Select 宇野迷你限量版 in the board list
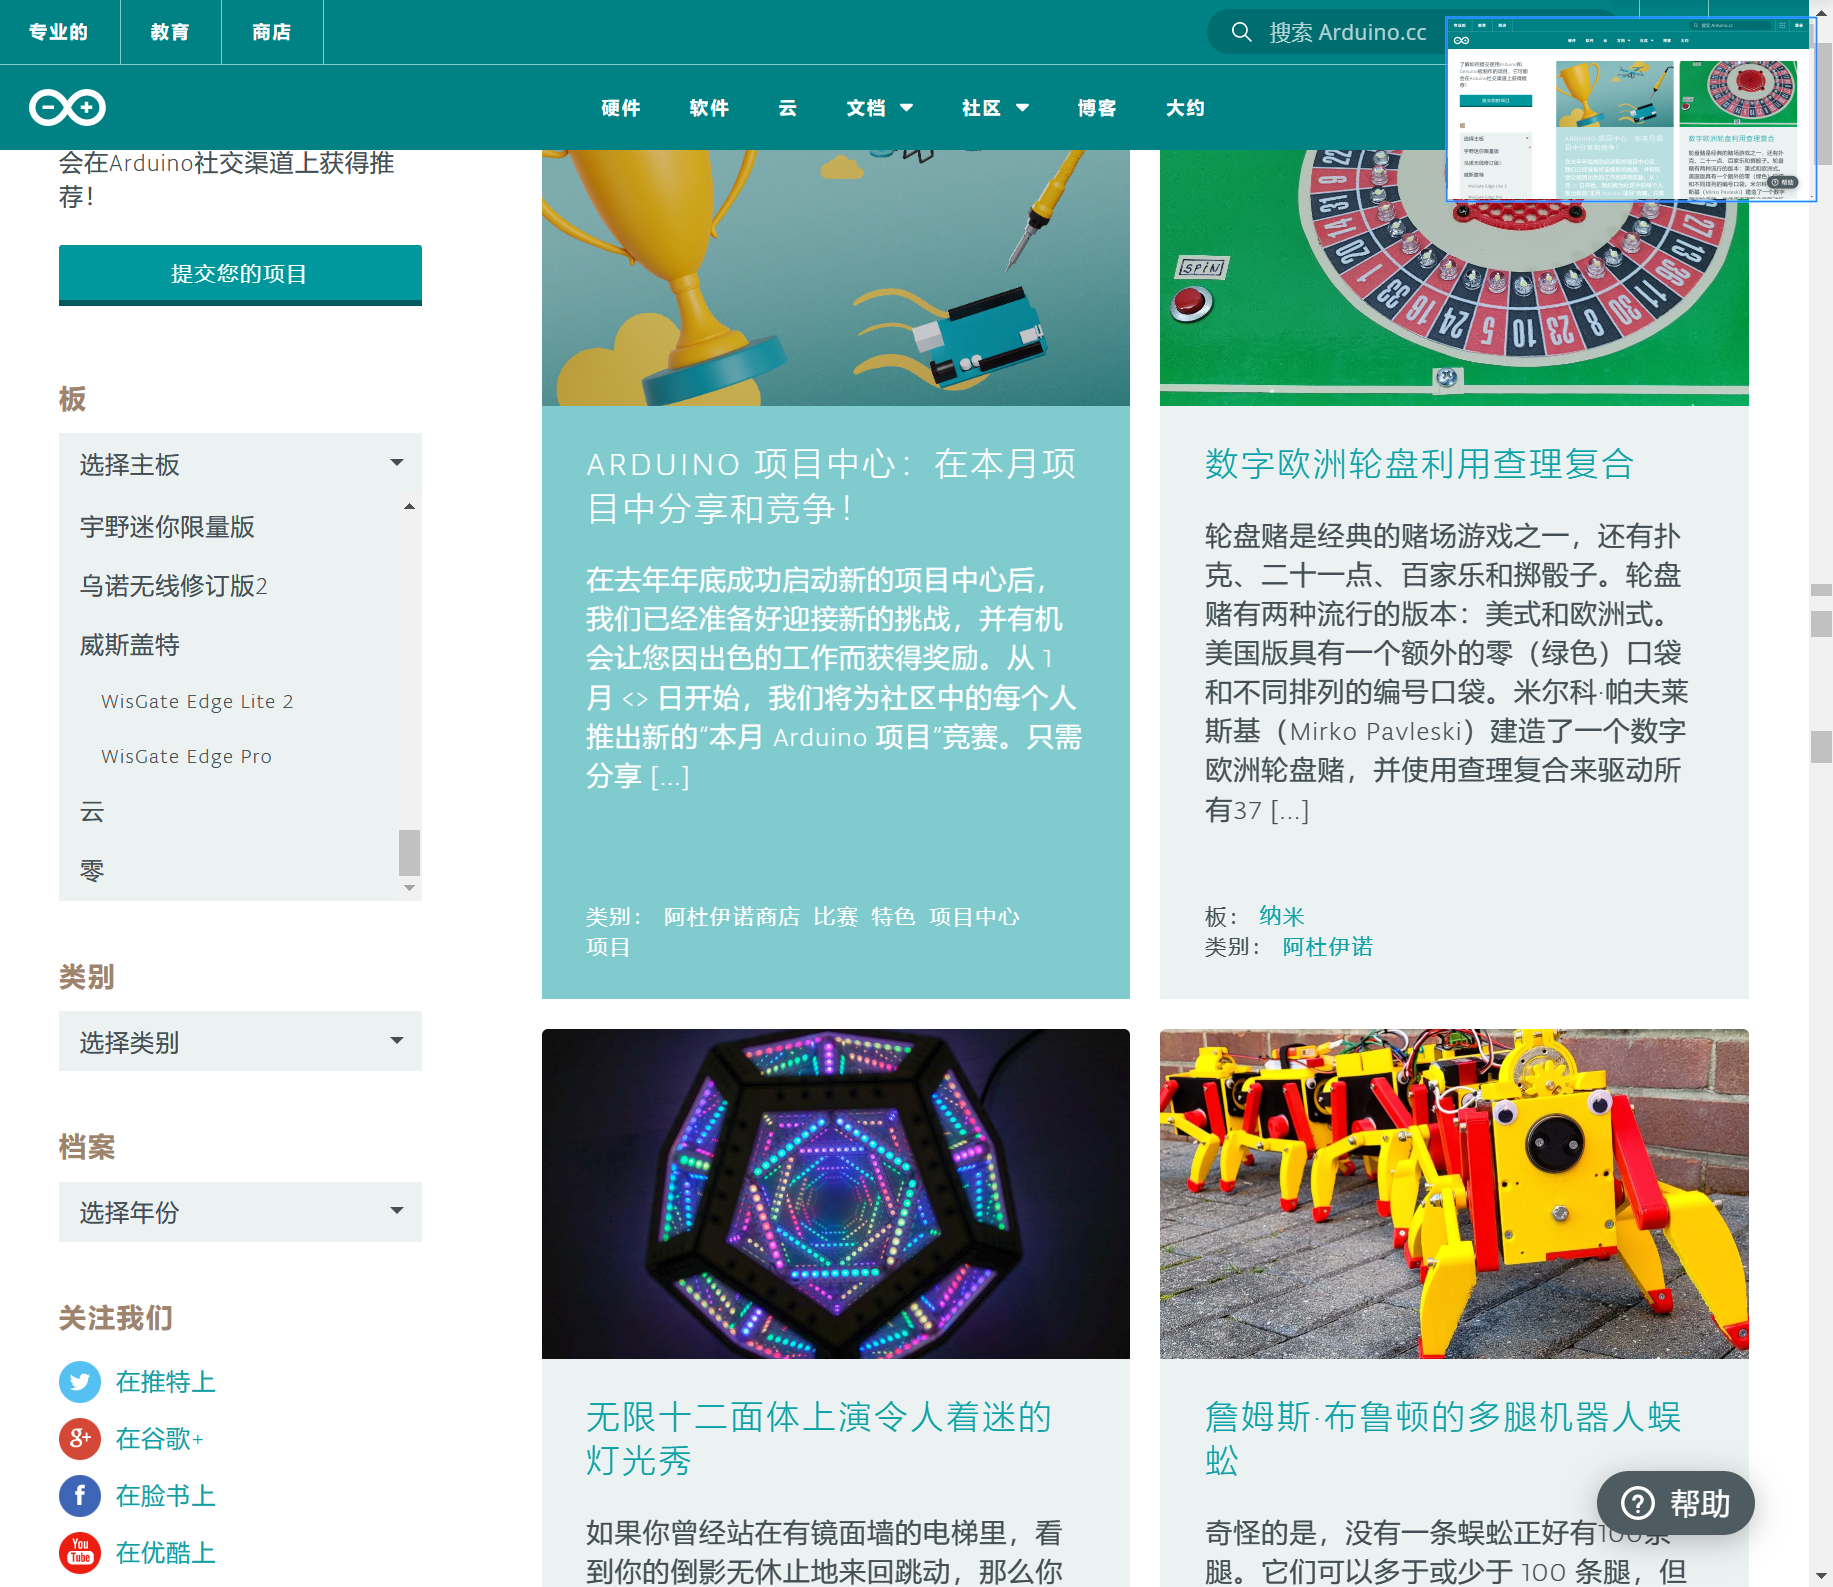The width and height of the screenshot is (1833, 1587). pyautogui.click(x=167, y=527)
